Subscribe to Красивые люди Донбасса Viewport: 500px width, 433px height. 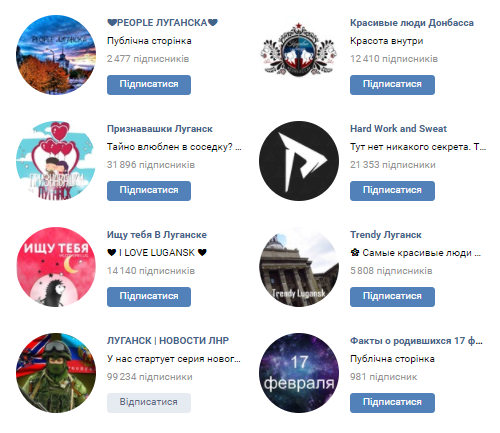[392, 85]
